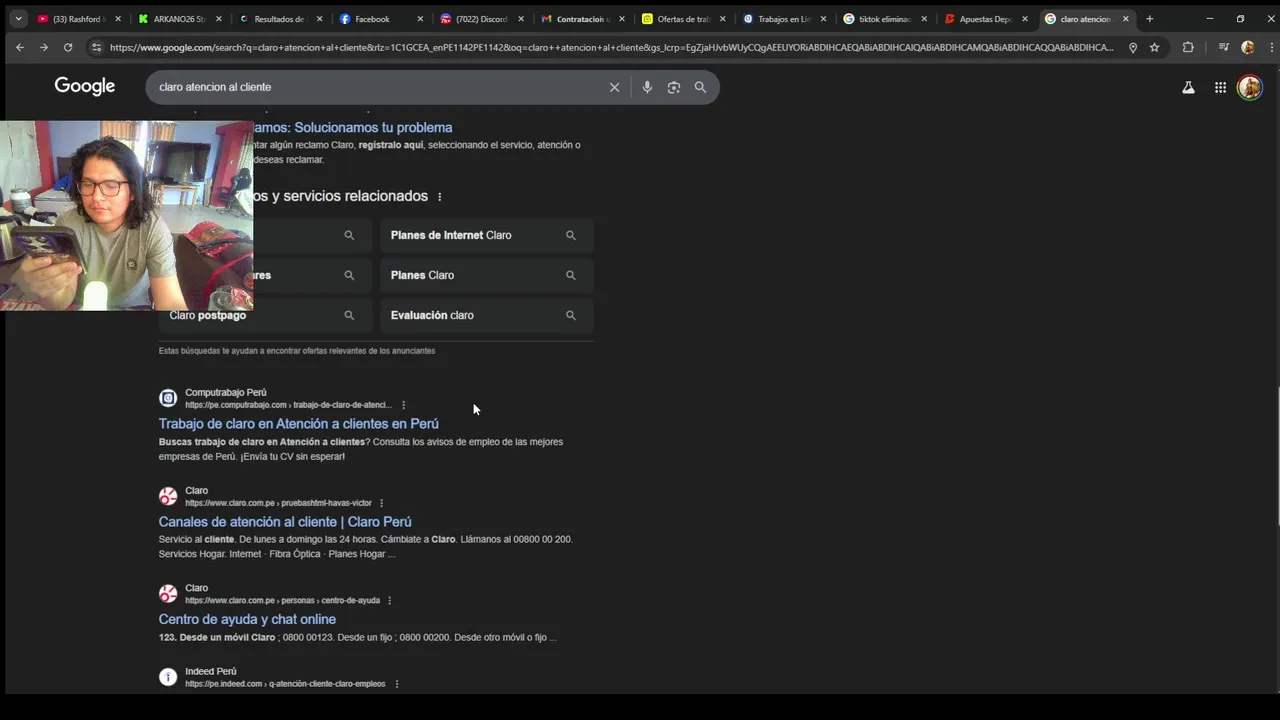The height and width of the screenshot is (720, 1280).
Task: Open the Solucionamos tu problema result
Action: coord(352,127)
